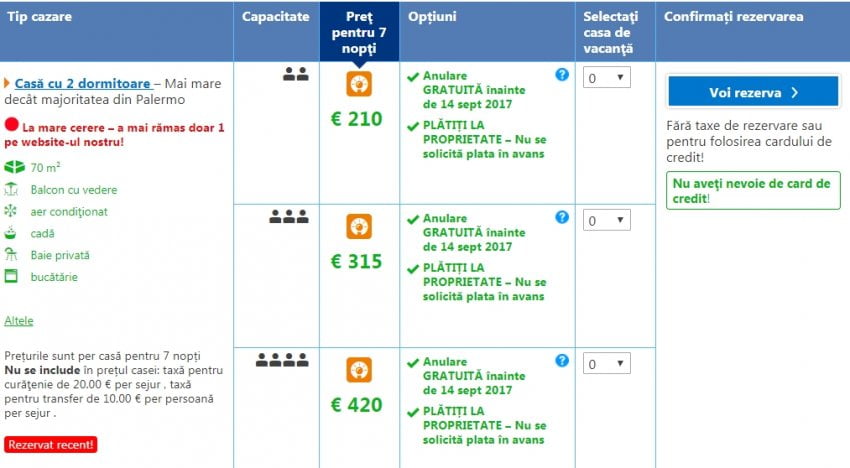
Task: Click the three-person capacity icon
Action: click(x=289, y=216)
